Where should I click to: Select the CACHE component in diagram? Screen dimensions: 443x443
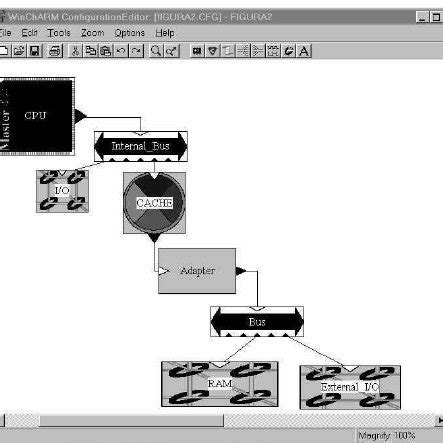154,203
